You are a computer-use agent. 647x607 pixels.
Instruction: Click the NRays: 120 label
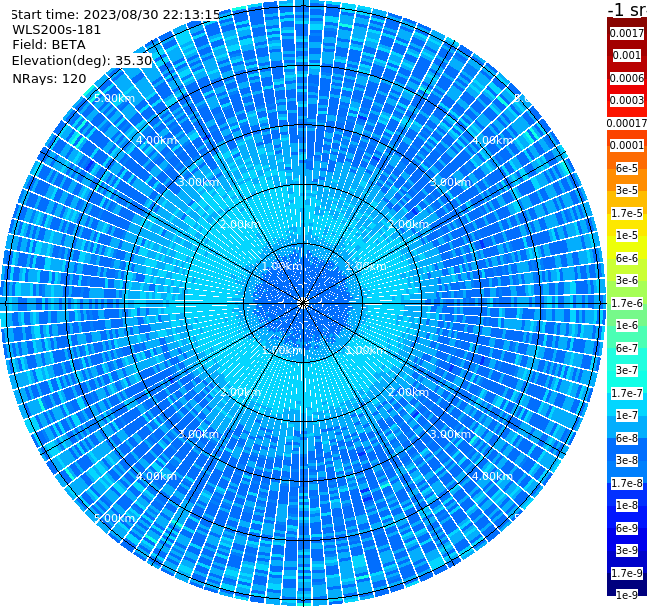click(x=49, y=78)
